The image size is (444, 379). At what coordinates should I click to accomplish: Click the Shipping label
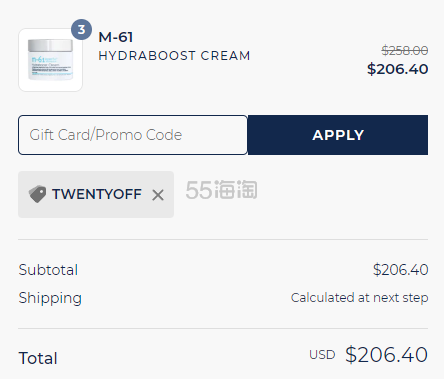coord(50,298)
